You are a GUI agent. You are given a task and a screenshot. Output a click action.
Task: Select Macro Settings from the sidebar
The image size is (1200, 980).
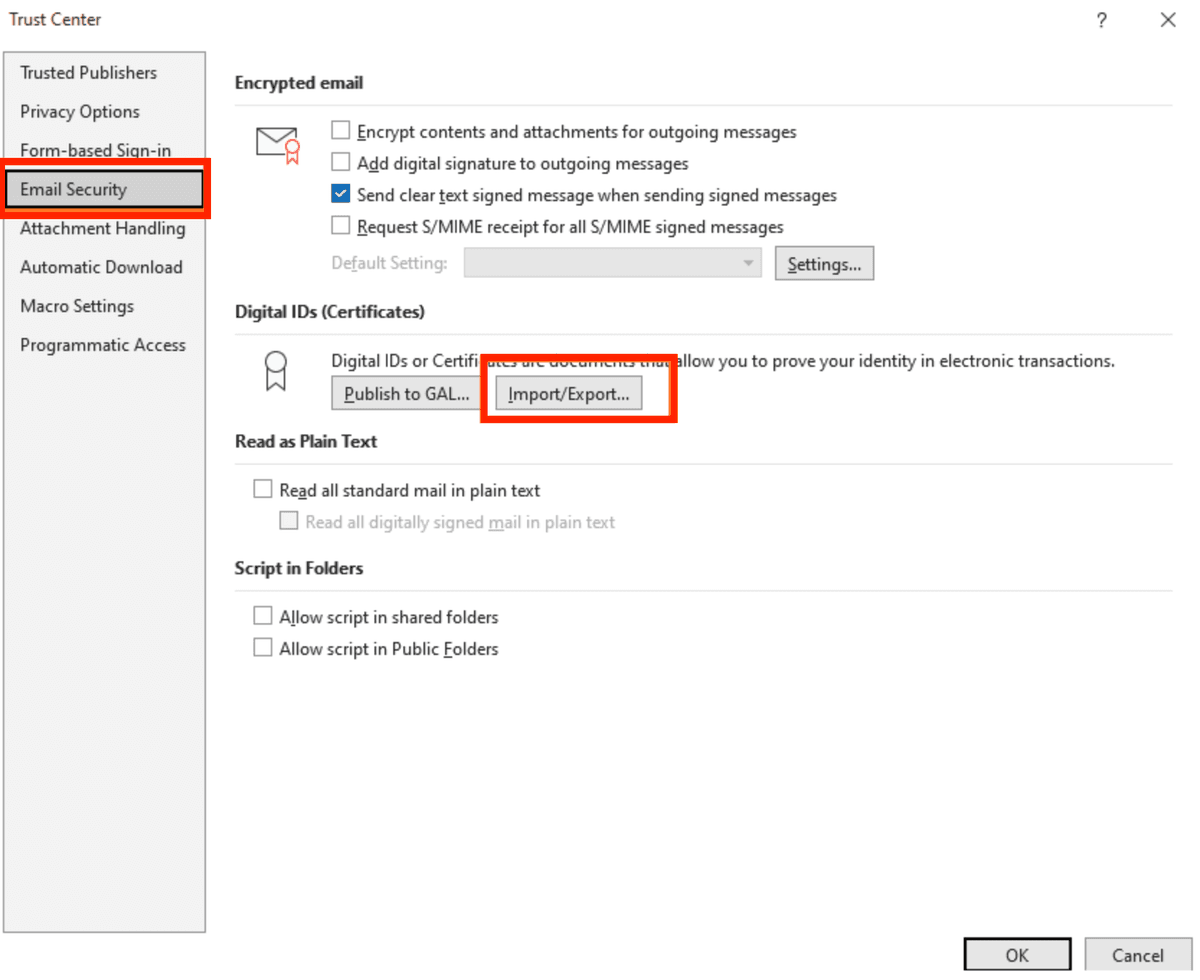pos(77,305)
